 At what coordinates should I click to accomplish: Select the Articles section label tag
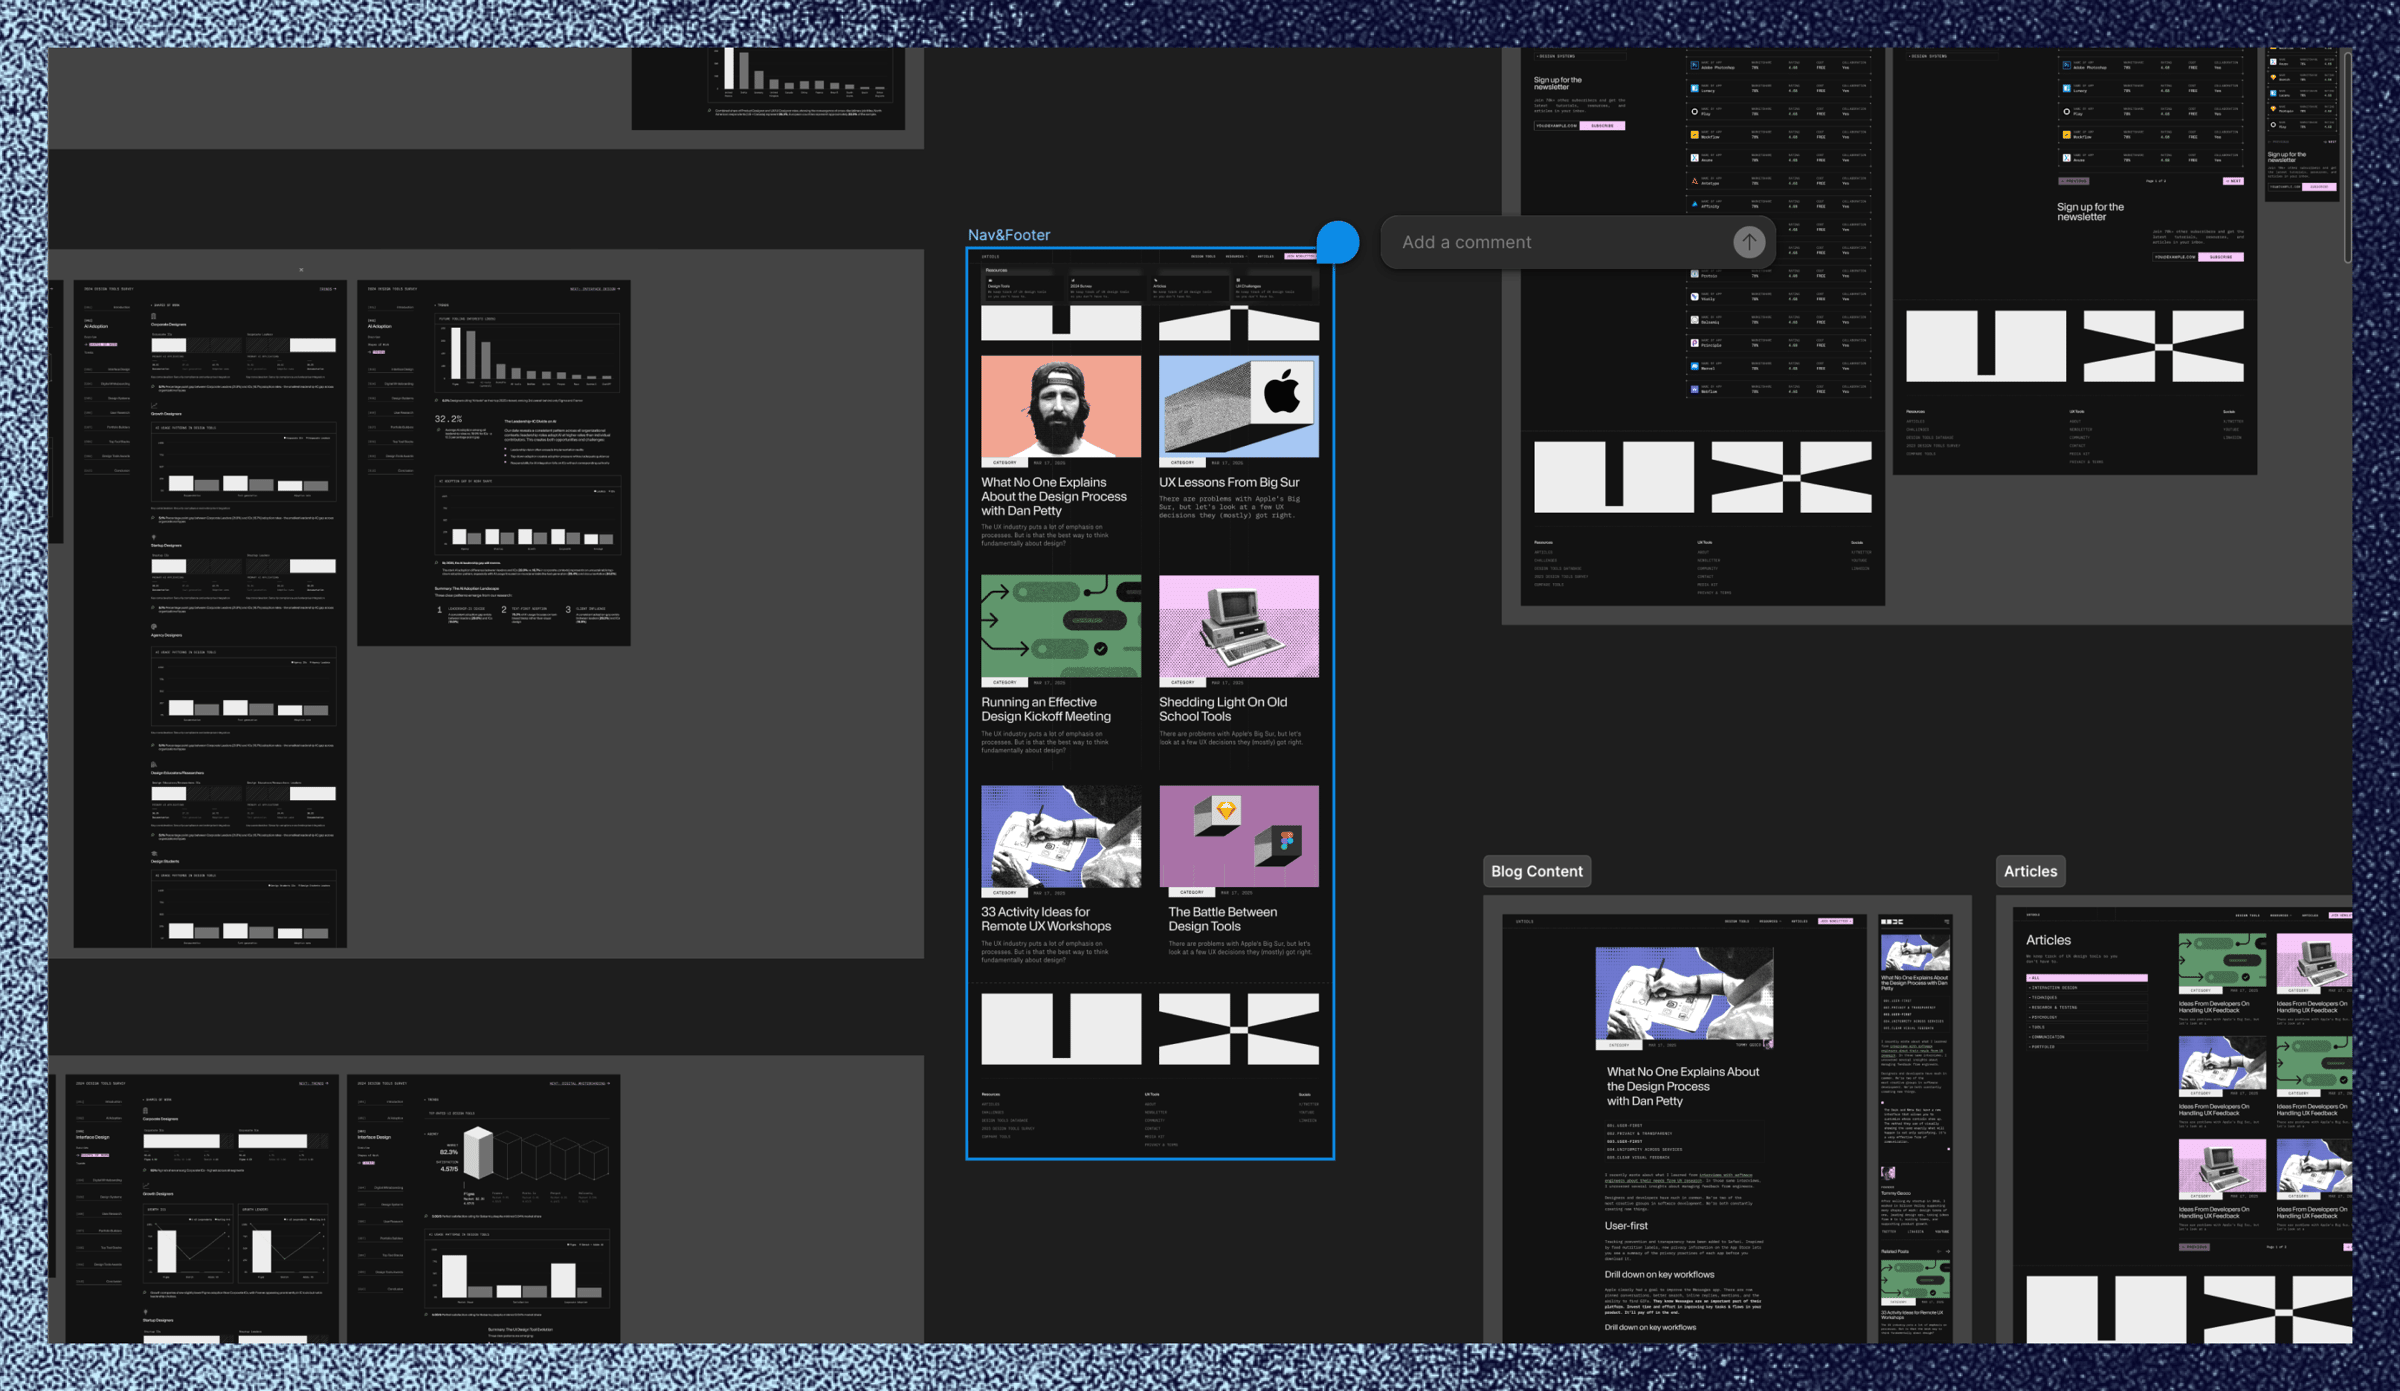(2030, 871)
